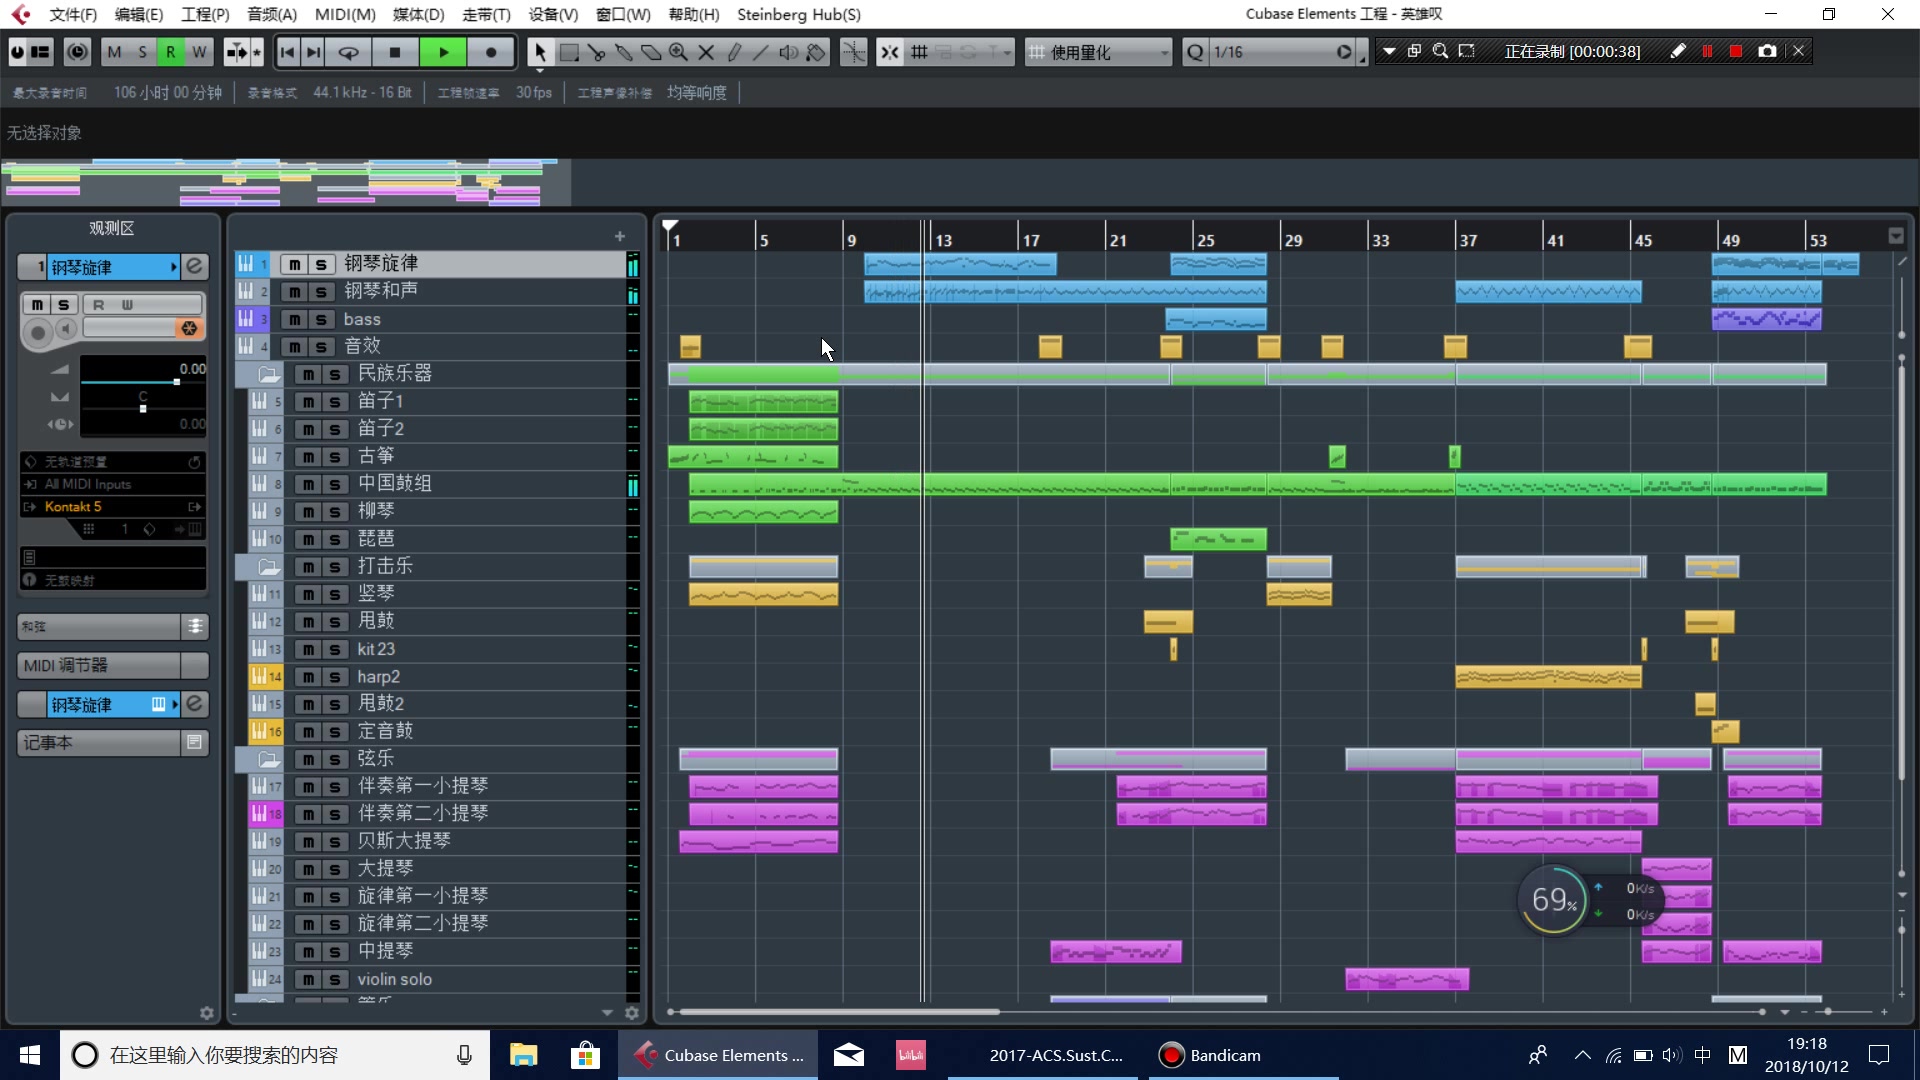Deactivate all Mute states M button
Viewport: 1920px width, 1080px height.
pyautogui.click(x=114, y=52)
